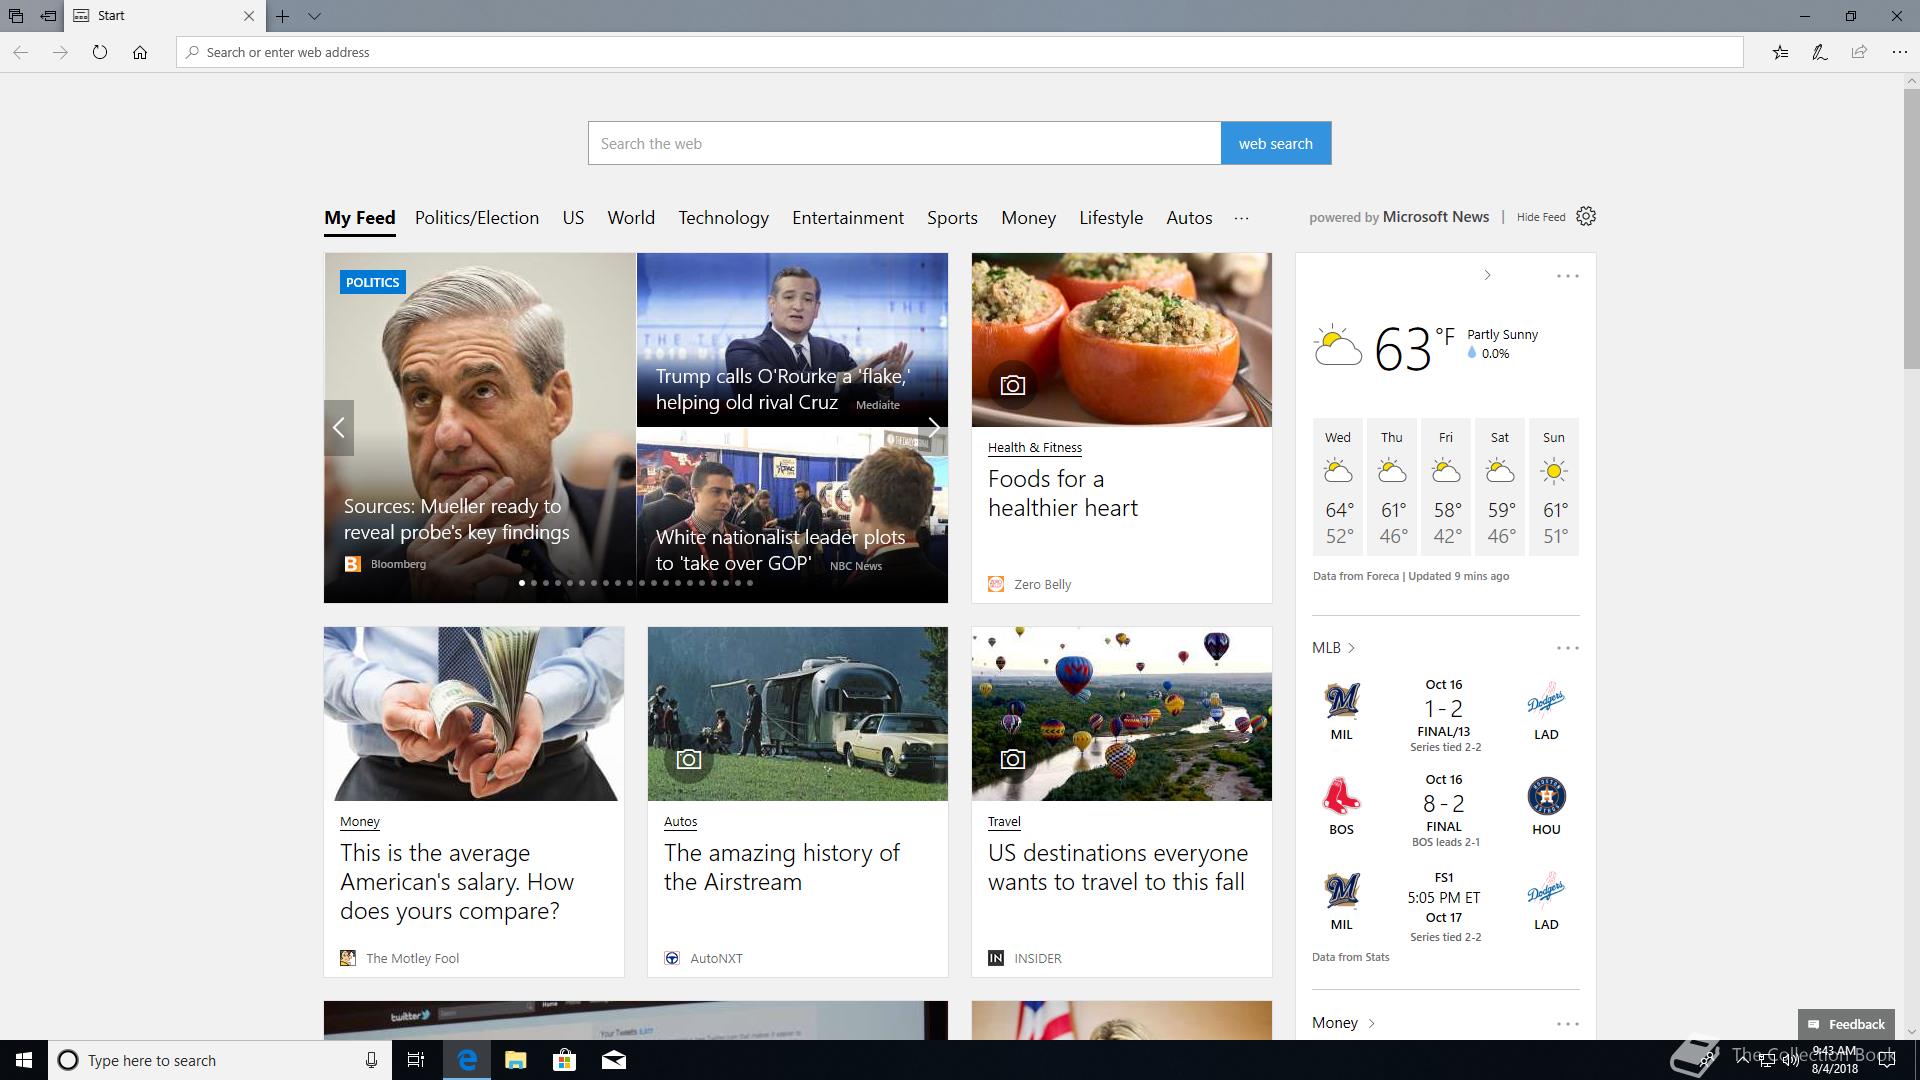Open Money card options ellipsis
The width and height of the screenshot is (1920, 1080).
(1567, 1024)
